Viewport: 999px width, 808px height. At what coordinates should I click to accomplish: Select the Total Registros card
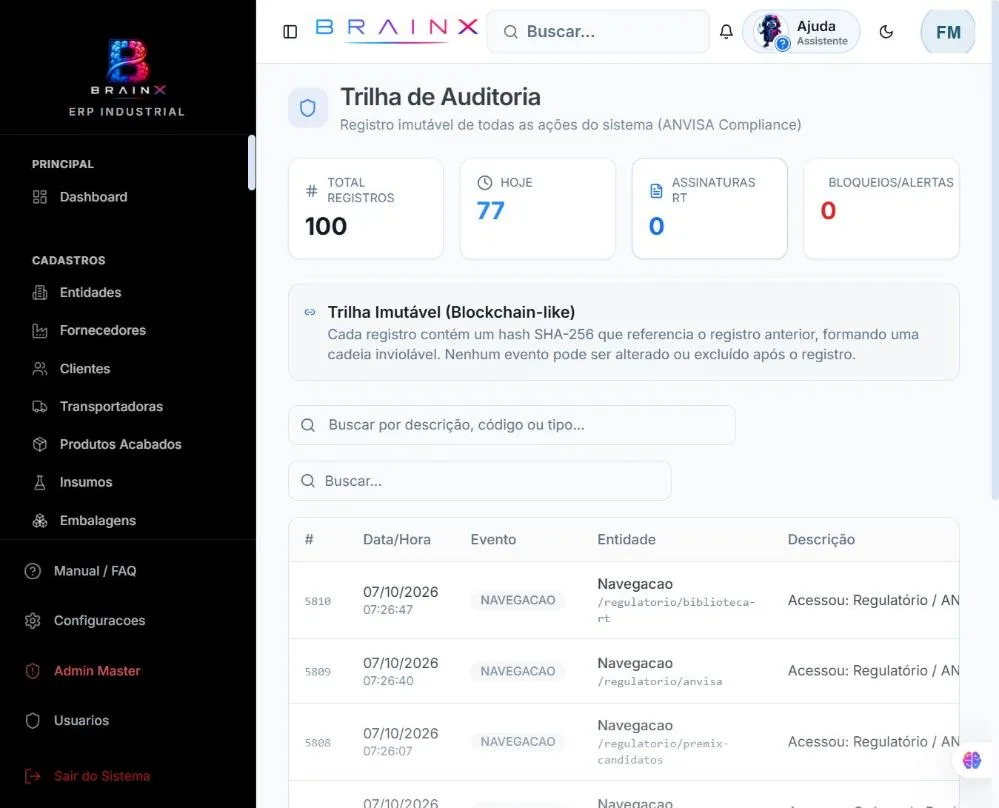[366, 209]
